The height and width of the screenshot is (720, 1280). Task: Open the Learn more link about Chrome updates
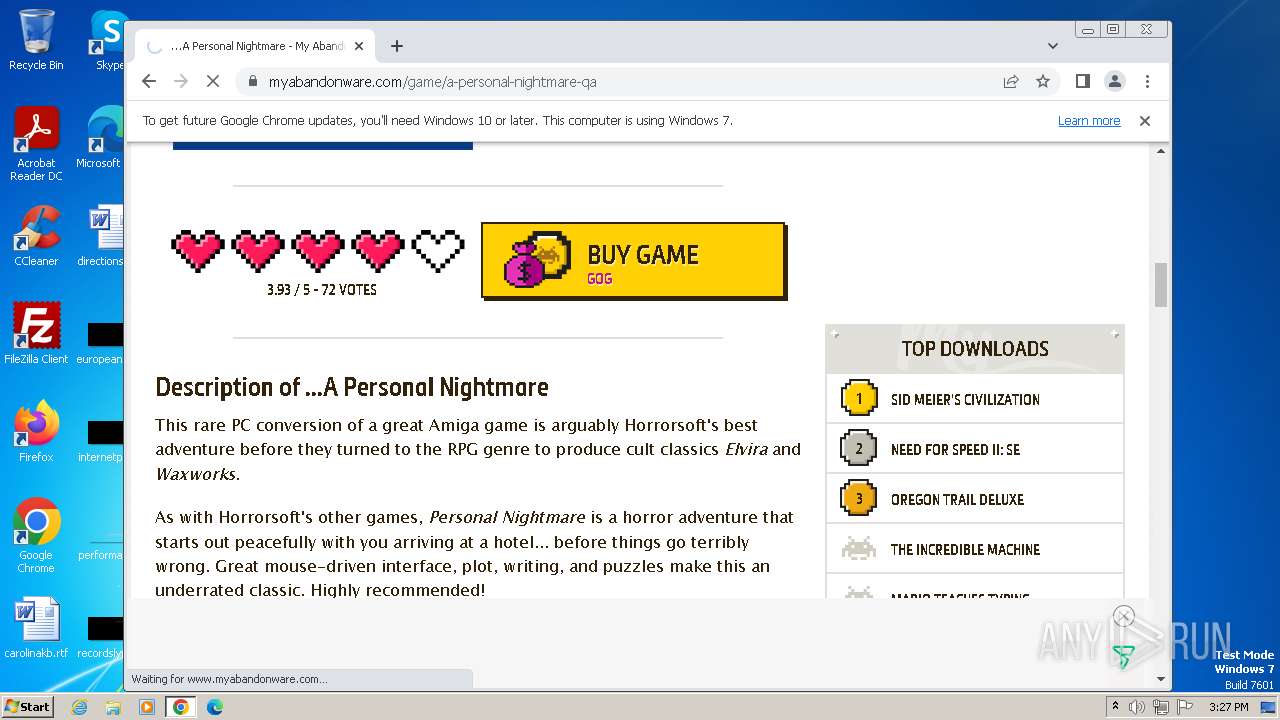click(x=1089, y=121)
